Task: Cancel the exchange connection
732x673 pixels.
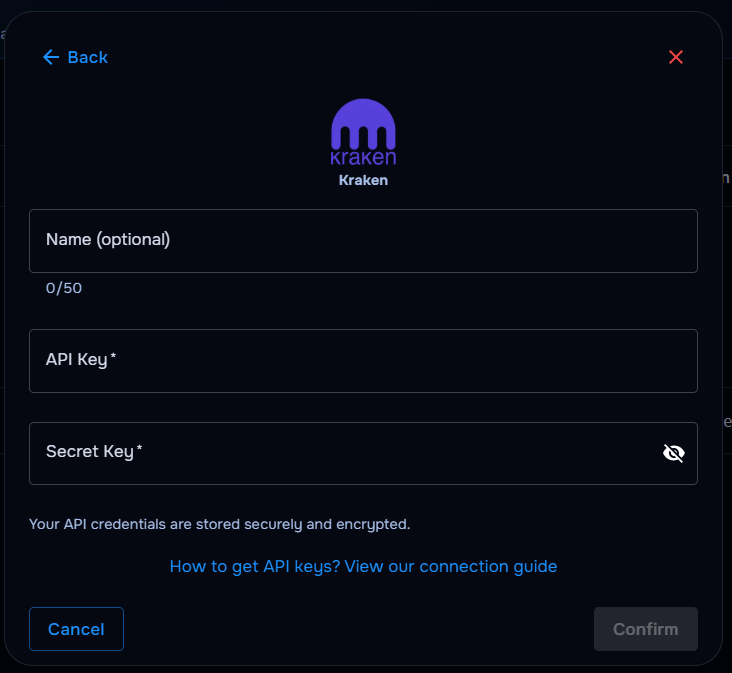Action: [76, 629]
